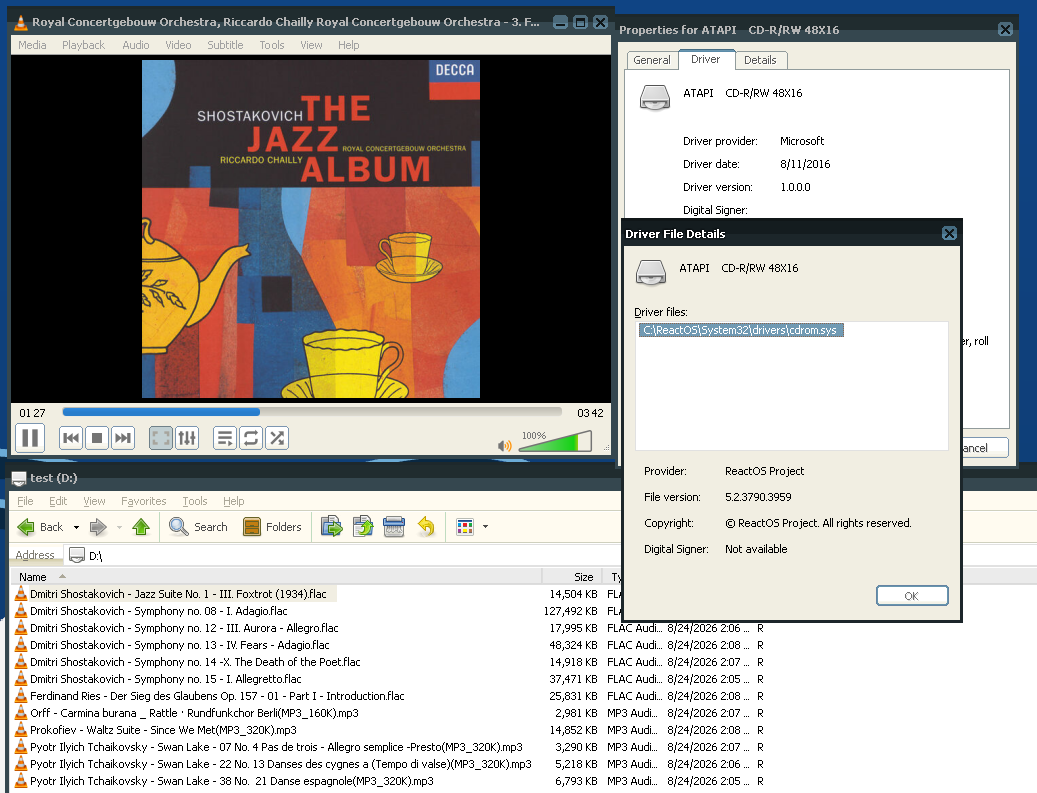1037x793 pixels.
Task: Open Explorer Edit menu
Action: pyautogui.click(x=58, y=501)
